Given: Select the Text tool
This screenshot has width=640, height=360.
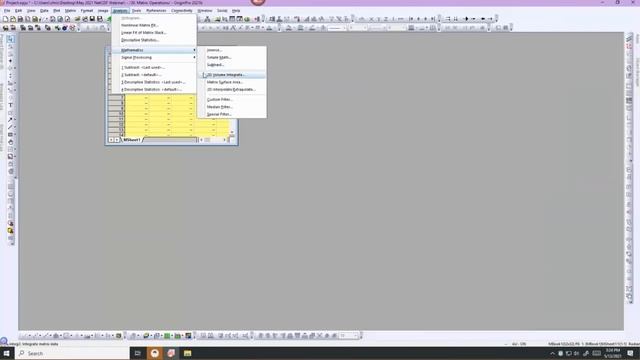Looking at the screenshot, I should [x=11, y=105].
